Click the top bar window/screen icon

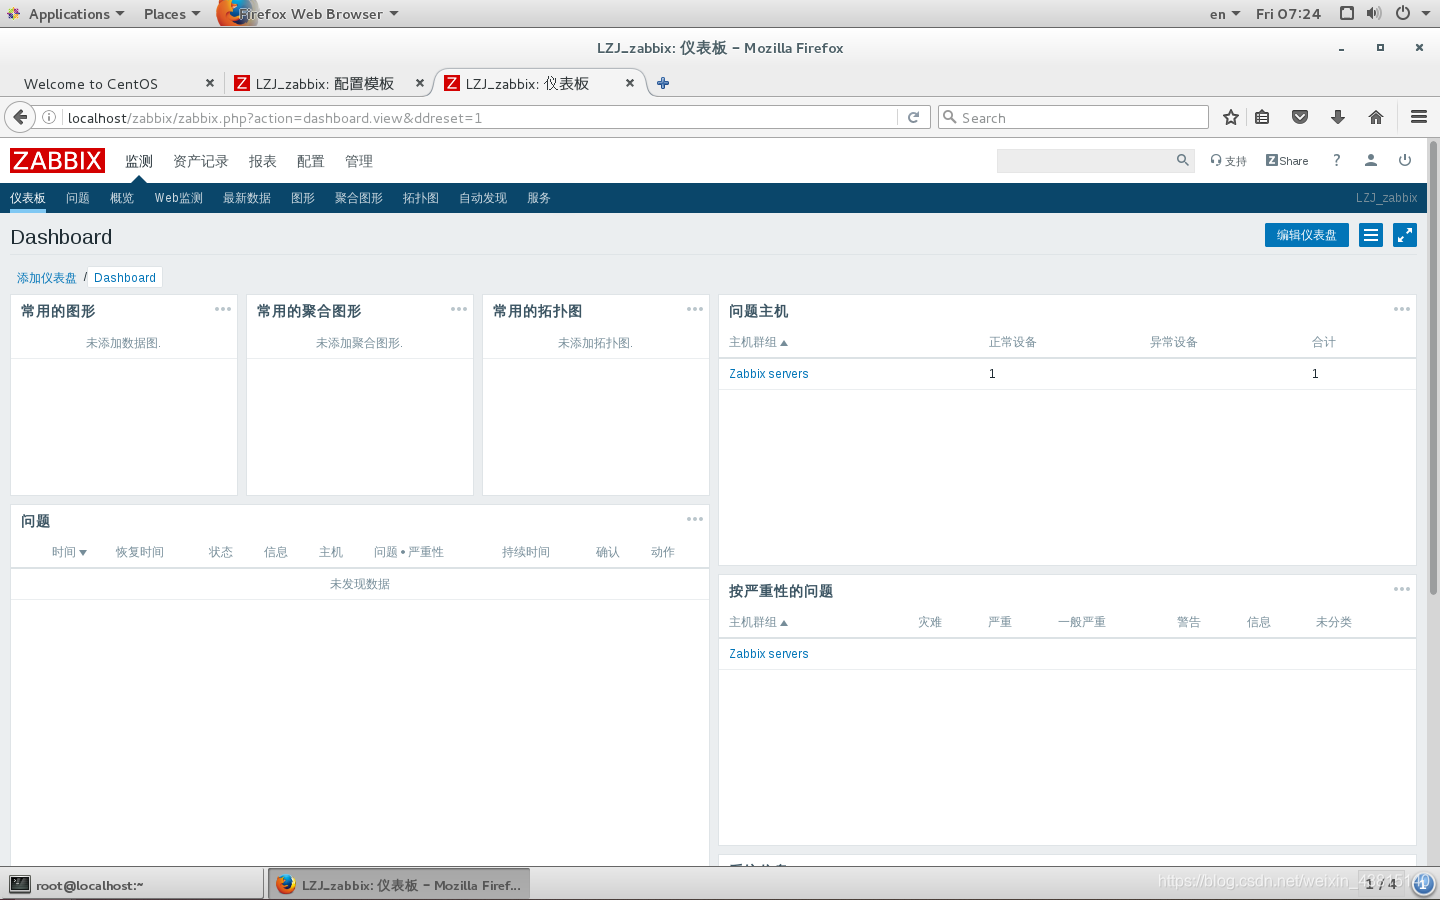[x=1347, y=13]
